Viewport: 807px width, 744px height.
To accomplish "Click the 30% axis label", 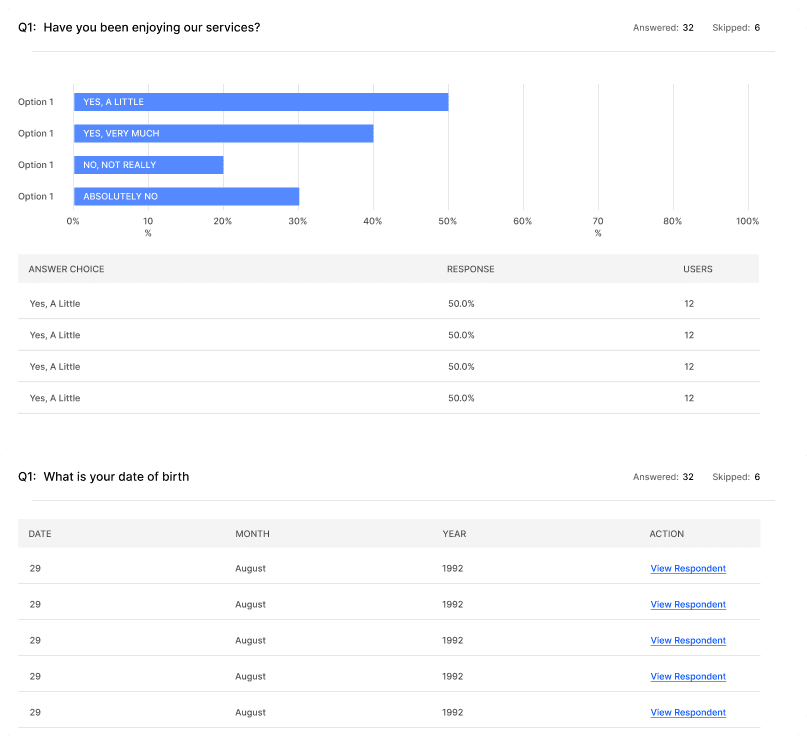I will point(298,221).
